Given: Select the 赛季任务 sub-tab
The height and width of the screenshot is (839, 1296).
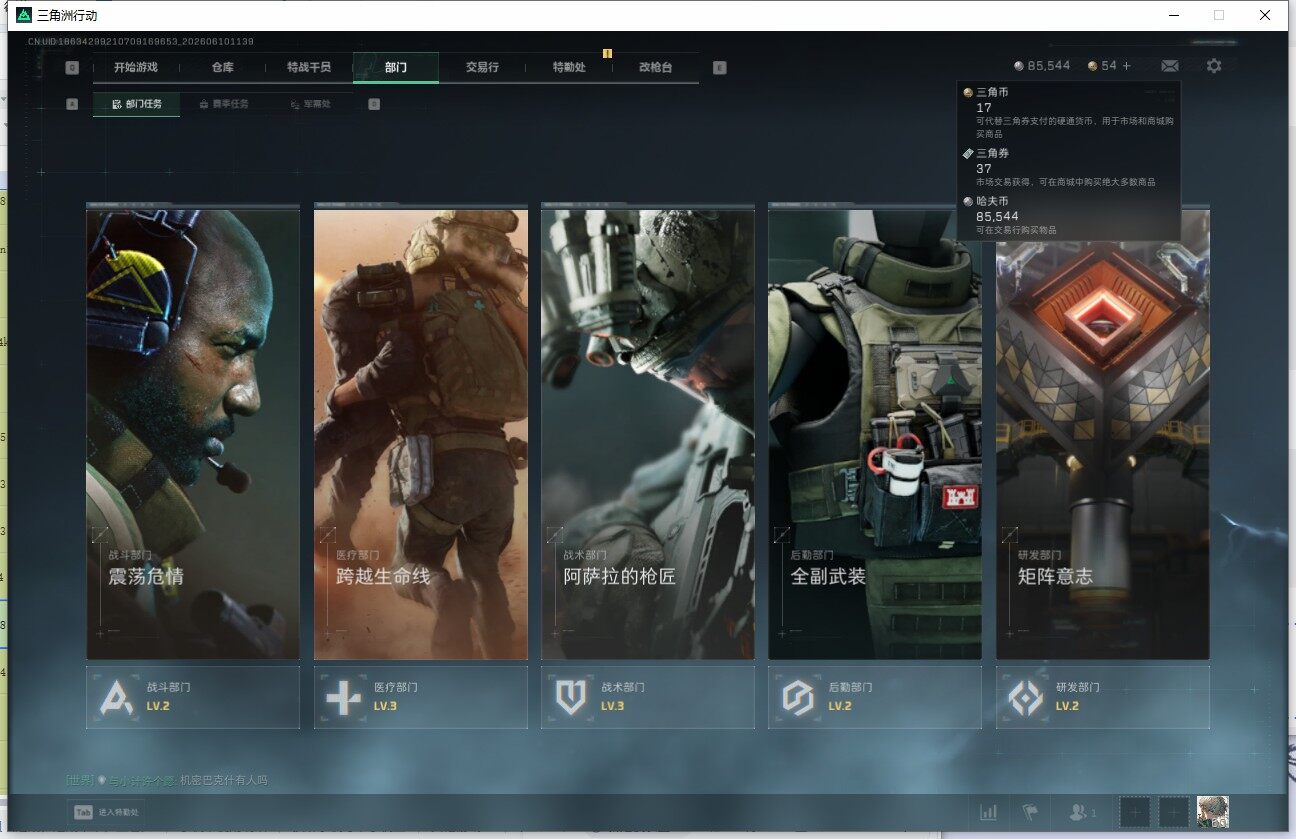Looking at the screenshot, I should pos(224,103).
